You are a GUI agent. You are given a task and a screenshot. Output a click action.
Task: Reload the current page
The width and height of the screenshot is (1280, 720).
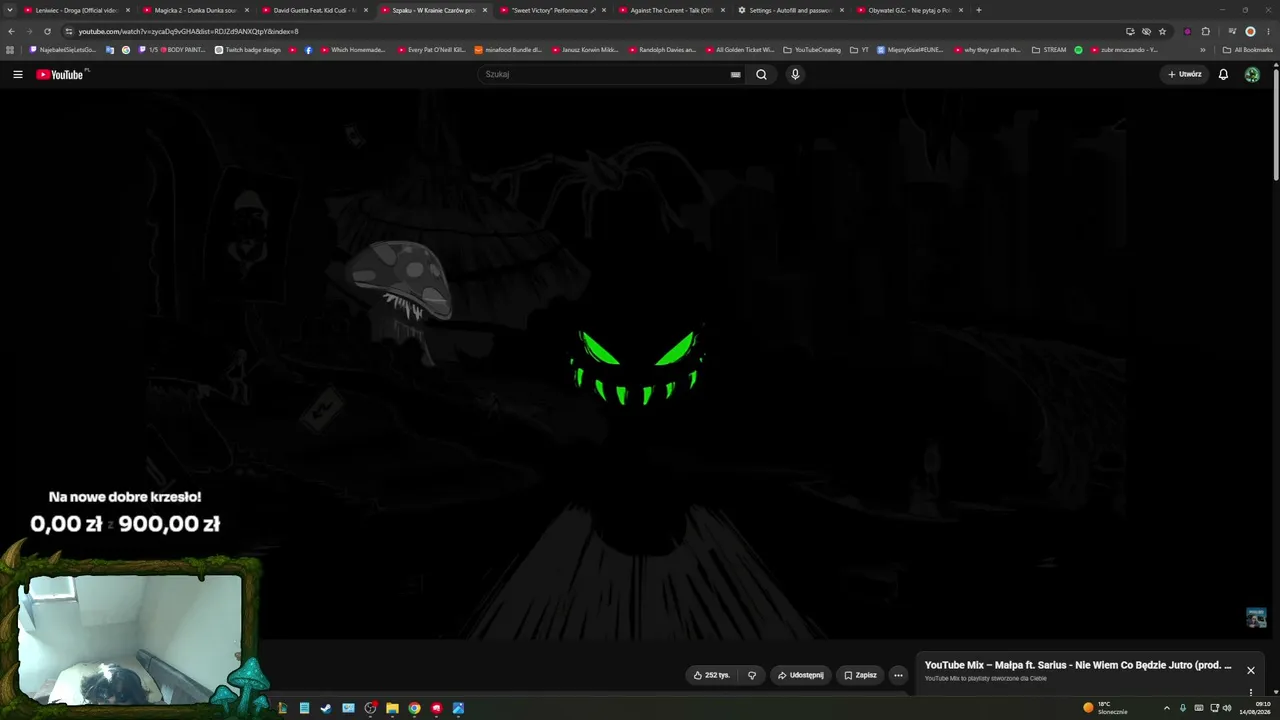(x=47, y=31)
